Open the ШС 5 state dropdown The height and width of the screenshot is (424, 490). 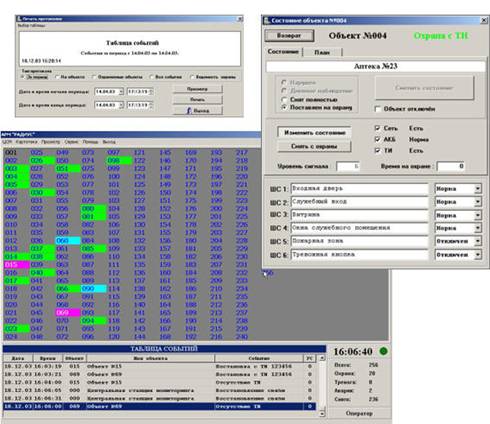478,241
